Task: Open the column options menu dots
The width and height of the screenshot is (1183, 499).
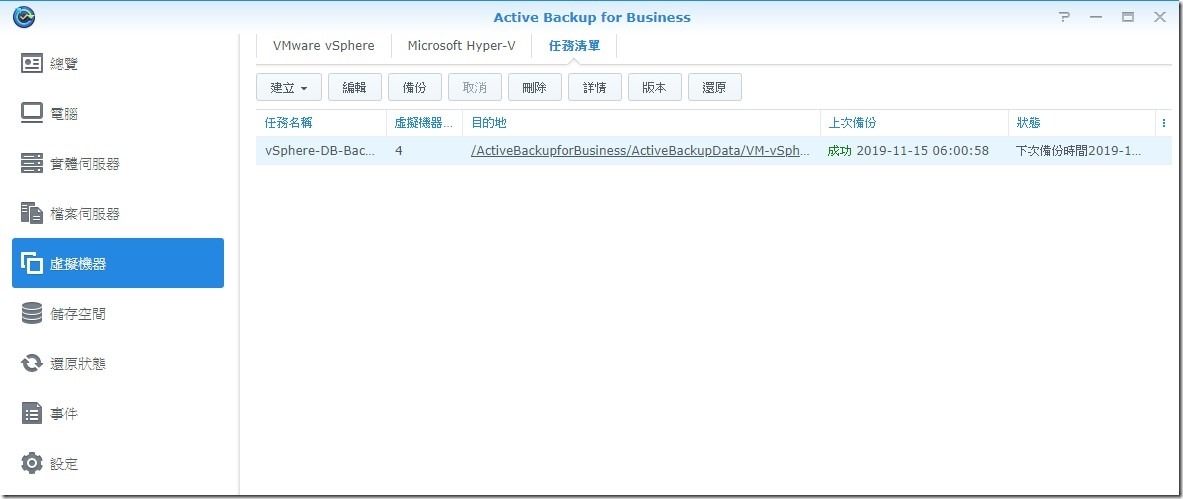Action: click(1163, 123)
